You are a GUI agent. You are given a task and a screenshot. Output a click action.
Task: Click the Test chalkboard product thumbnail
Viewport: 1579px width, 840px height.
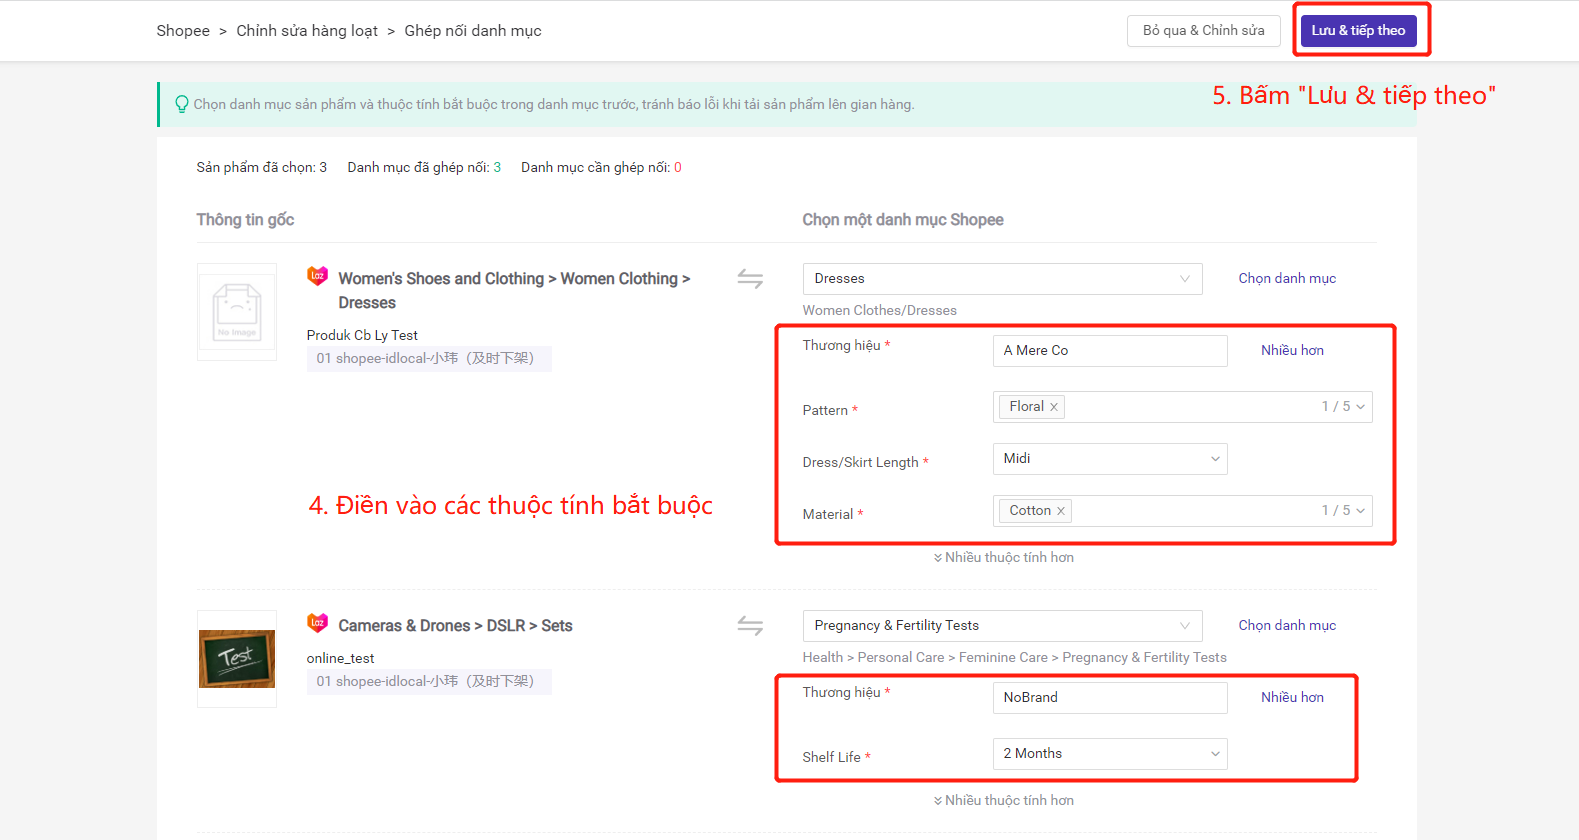[x=237, y=659]
